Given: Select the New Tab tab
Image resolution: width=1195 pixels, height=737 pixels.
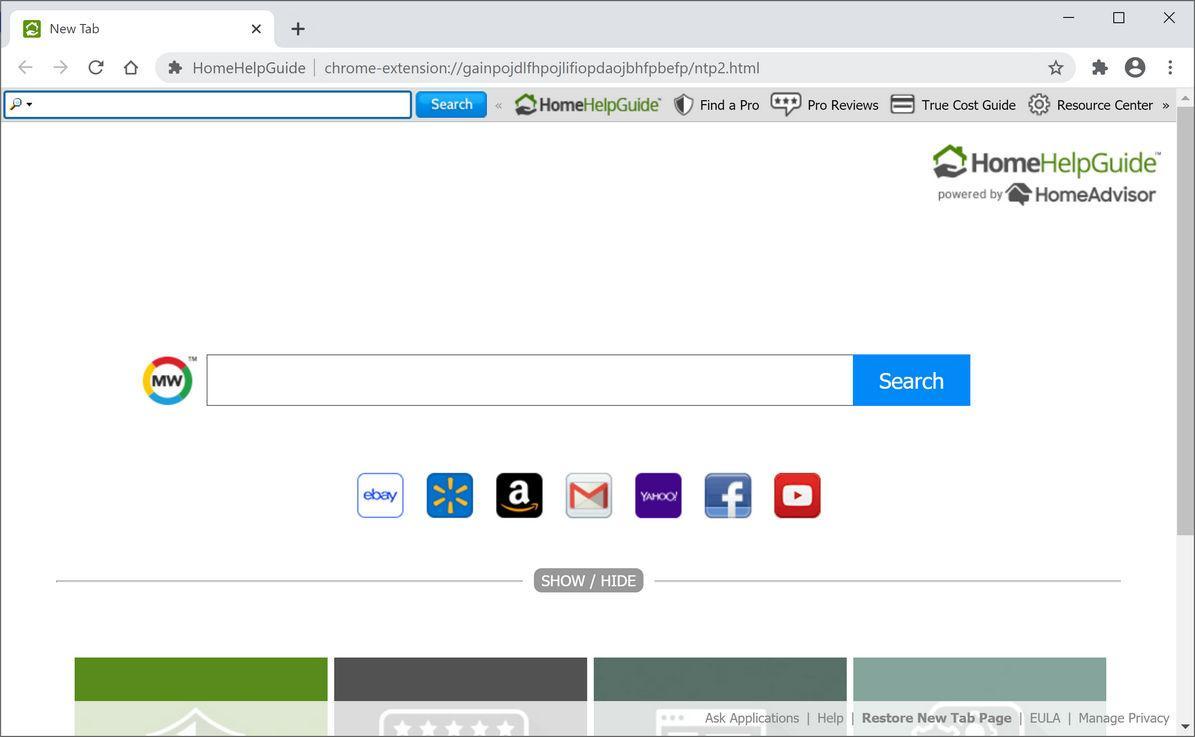Looking at the screenshot, I should 142,29.
